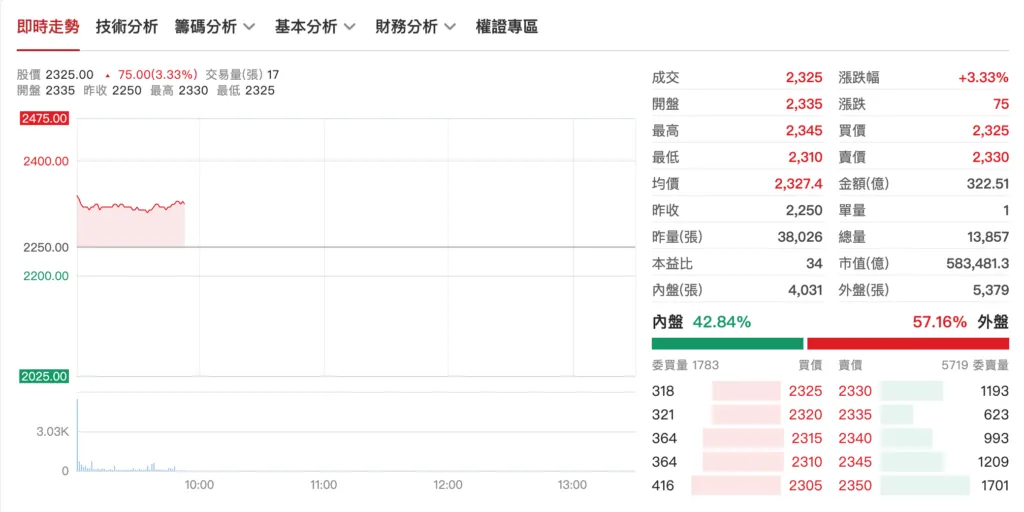
Task: Click the red 外盤 ratio bar
Action: [908, 344]
